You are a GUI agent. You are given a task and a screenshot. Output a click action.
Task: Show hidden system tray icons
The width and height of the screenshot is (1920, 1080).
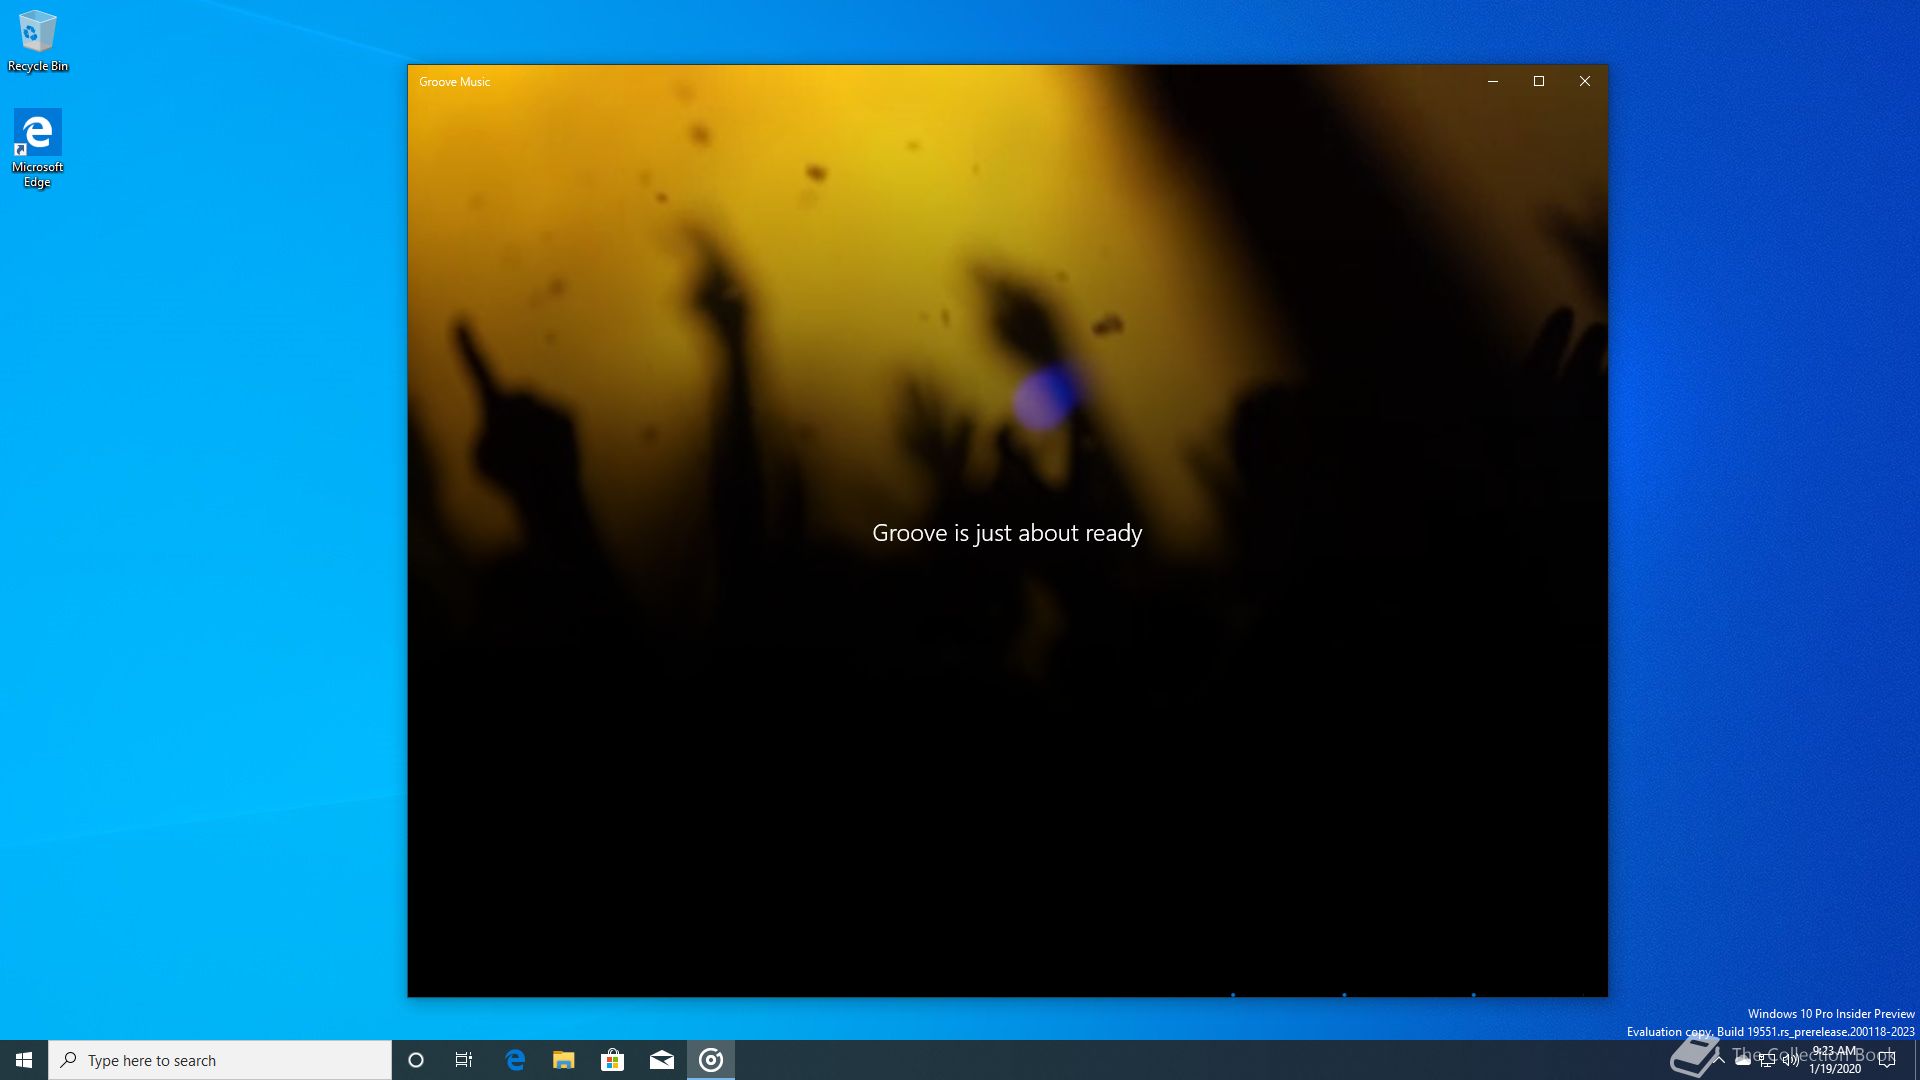1719,1060
